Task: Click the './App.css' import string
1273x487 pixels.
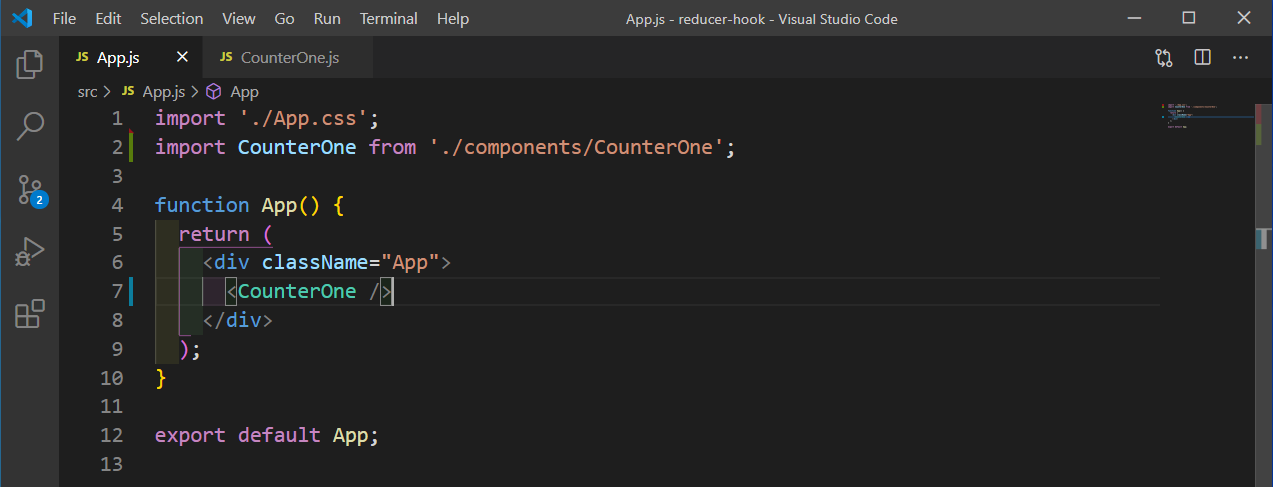Action: tap(304, 119)
